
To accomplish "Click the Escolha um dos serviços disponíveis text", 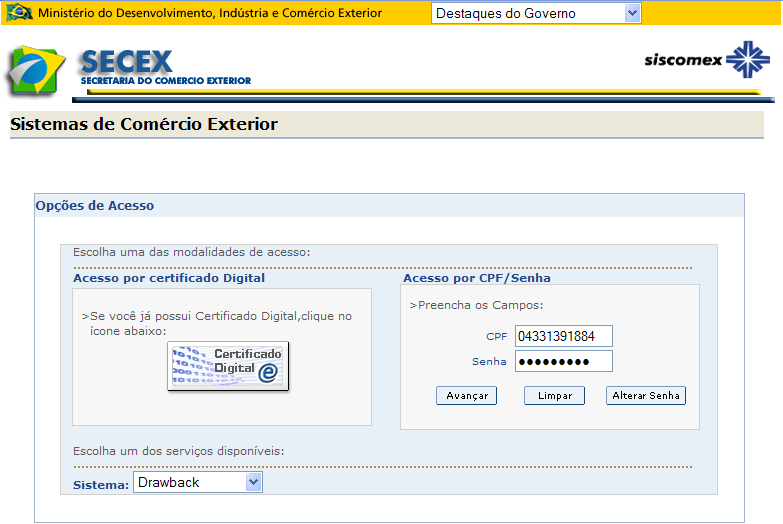I will point(178,451).
